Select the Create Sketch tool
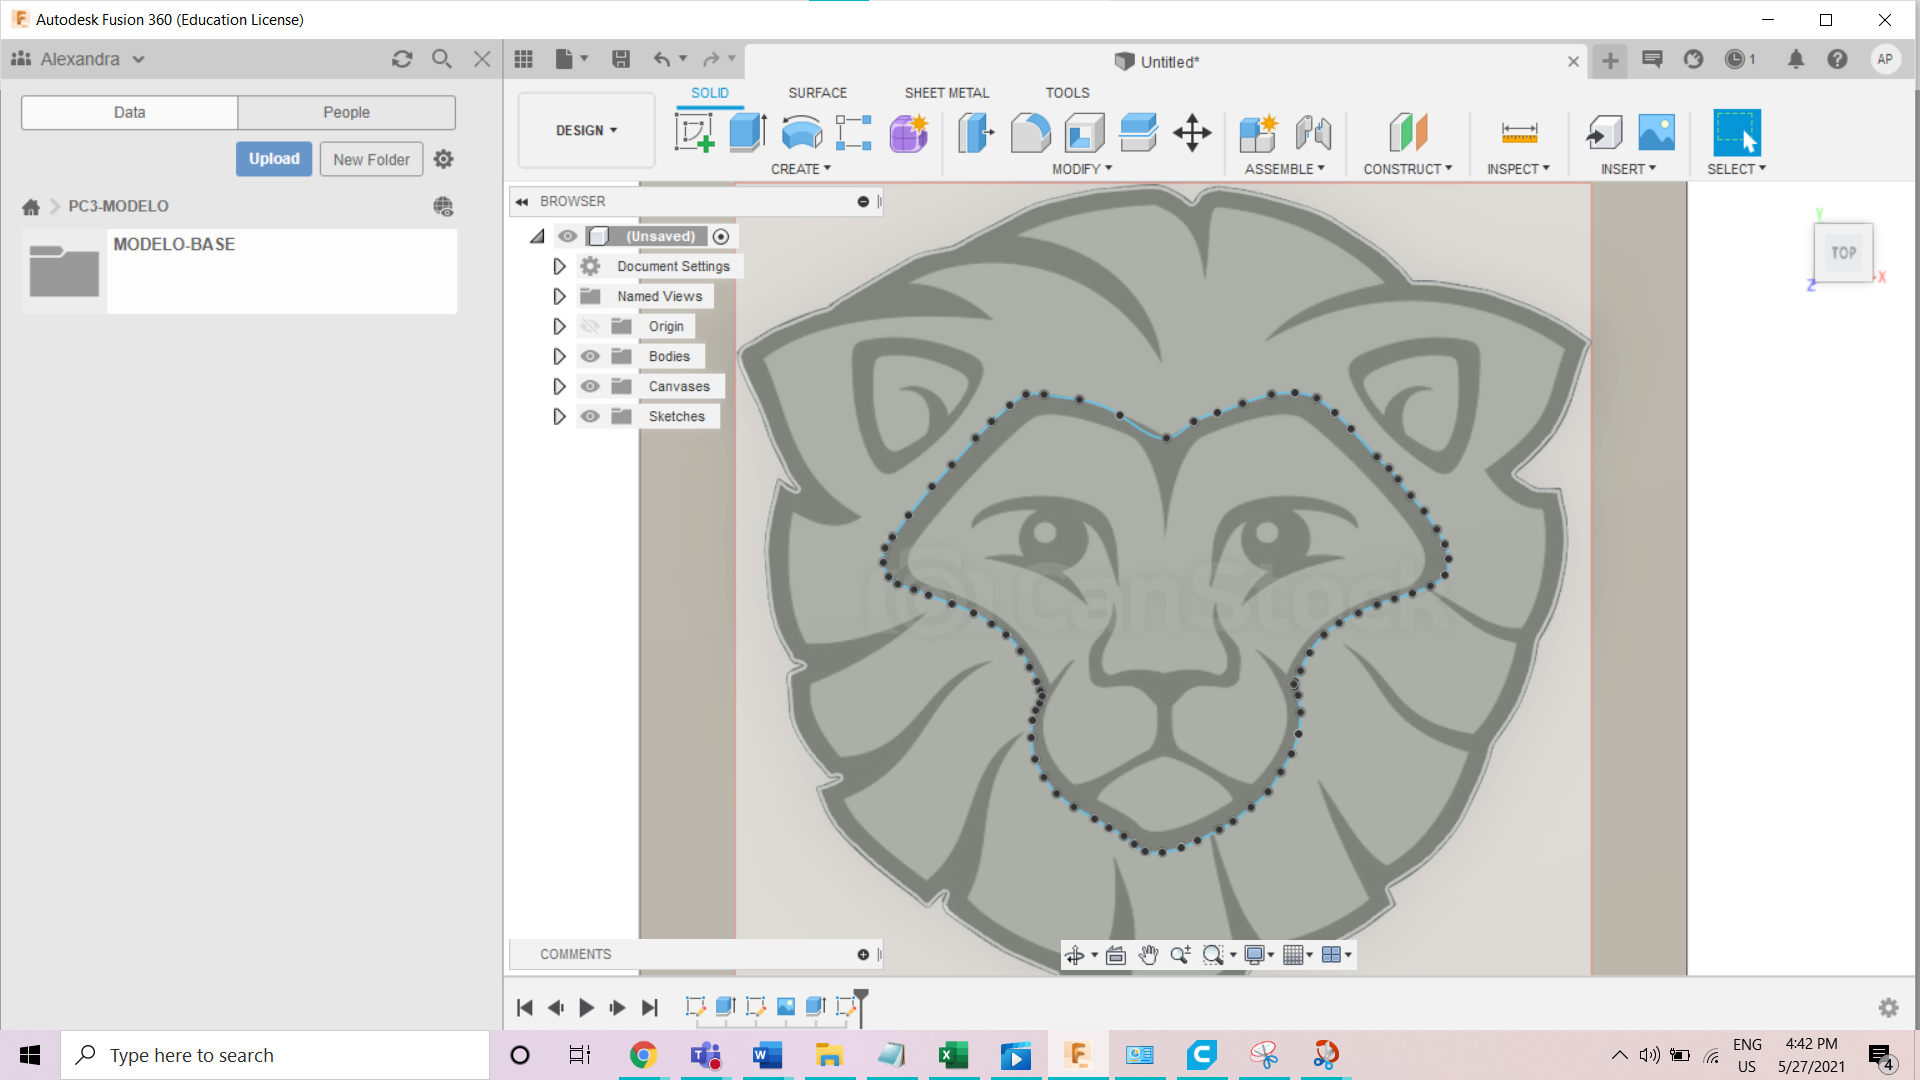Viewport: 1920px width, 1080px height. (x=694, y=132)
